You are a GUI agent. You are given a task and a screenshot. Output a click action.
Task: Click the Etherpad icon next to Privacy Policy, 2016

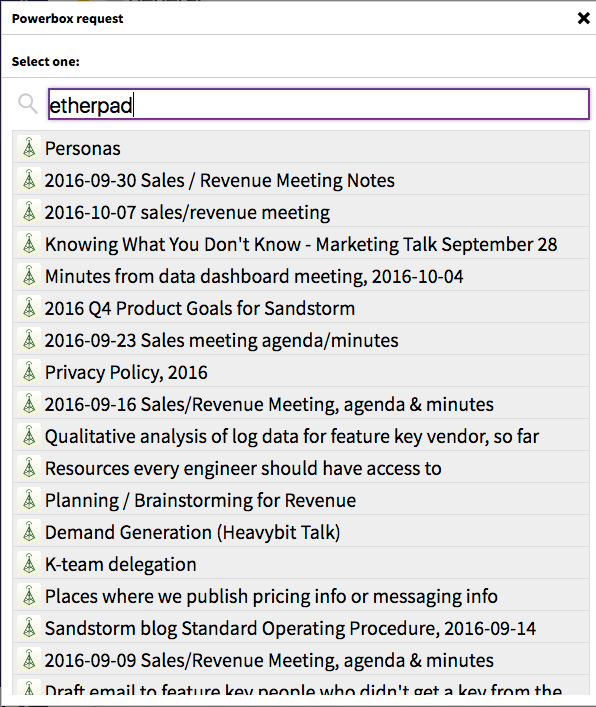click(x=29, y=372)
